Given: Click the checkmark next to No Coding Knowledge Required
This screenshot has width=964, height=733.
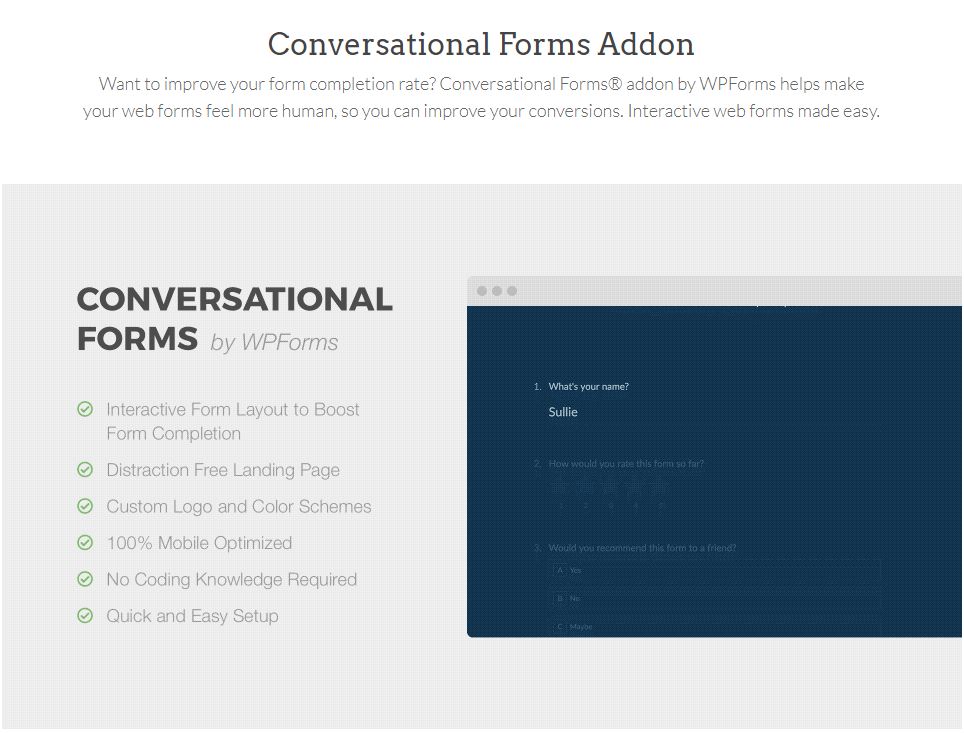Looking at the screenshot, I should tap(85, 579).
